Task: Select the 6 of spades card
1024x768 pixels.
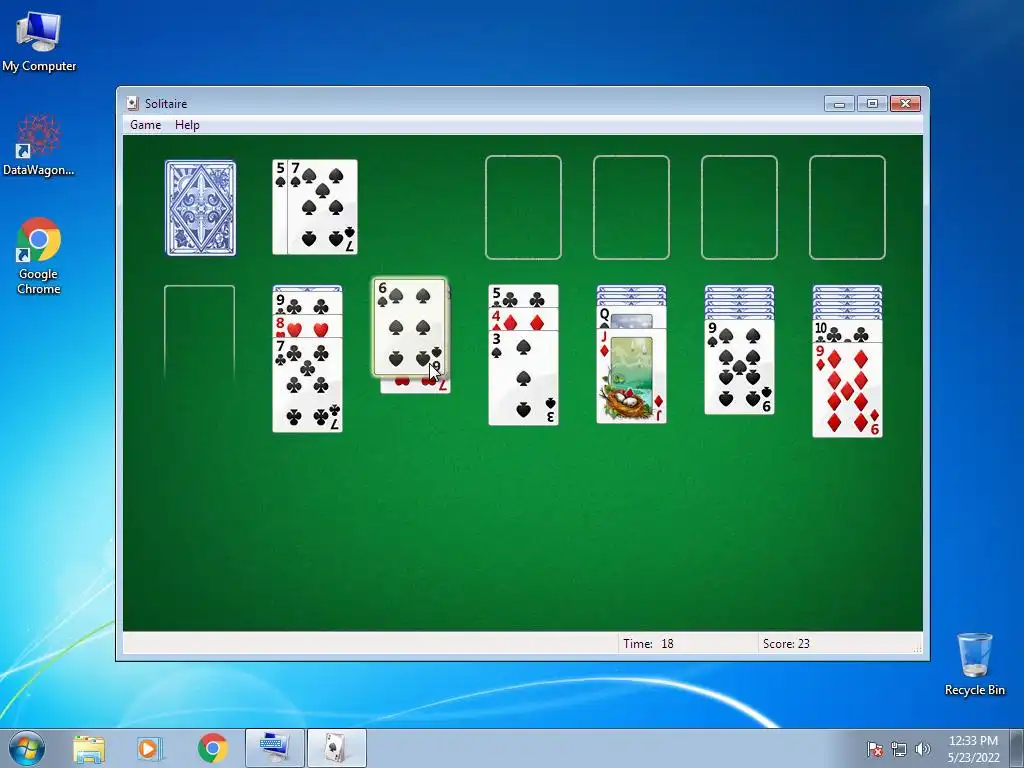Action: click(x=409, y=327)
